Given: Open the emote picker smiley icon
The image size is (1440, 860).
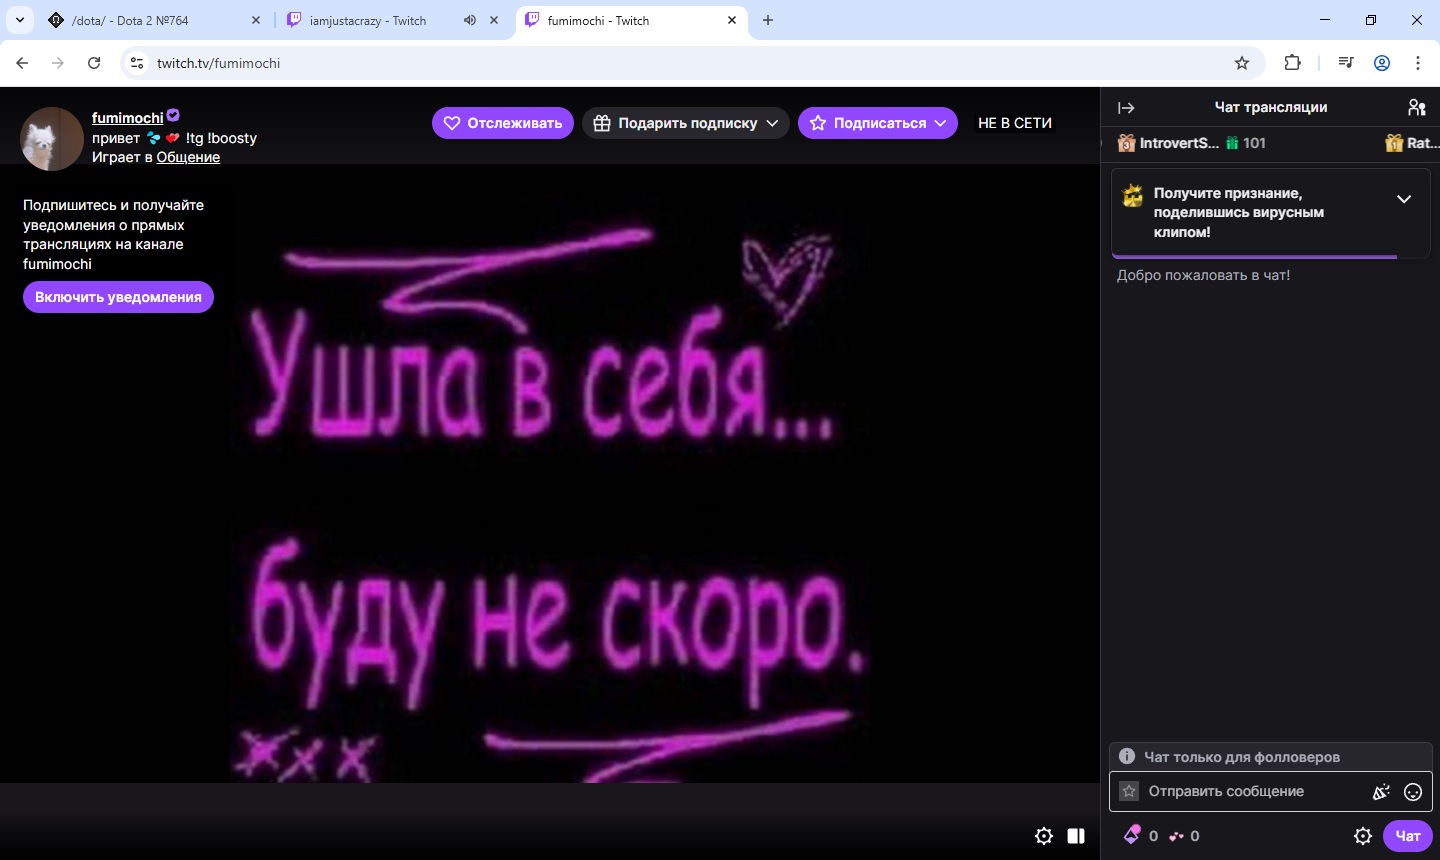Looking at the screenshot, I should [1413, 792].
